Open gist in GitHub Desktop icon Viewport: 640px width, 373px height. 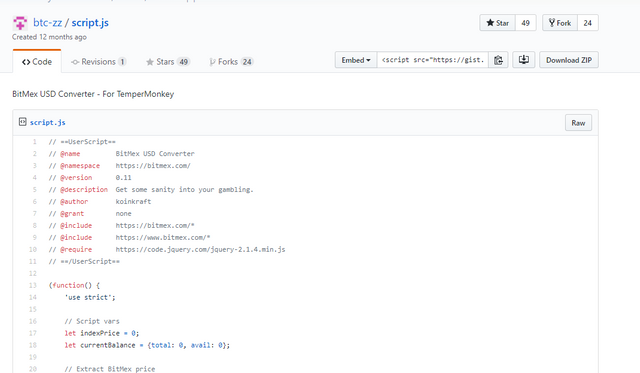(x=524, y=60)
